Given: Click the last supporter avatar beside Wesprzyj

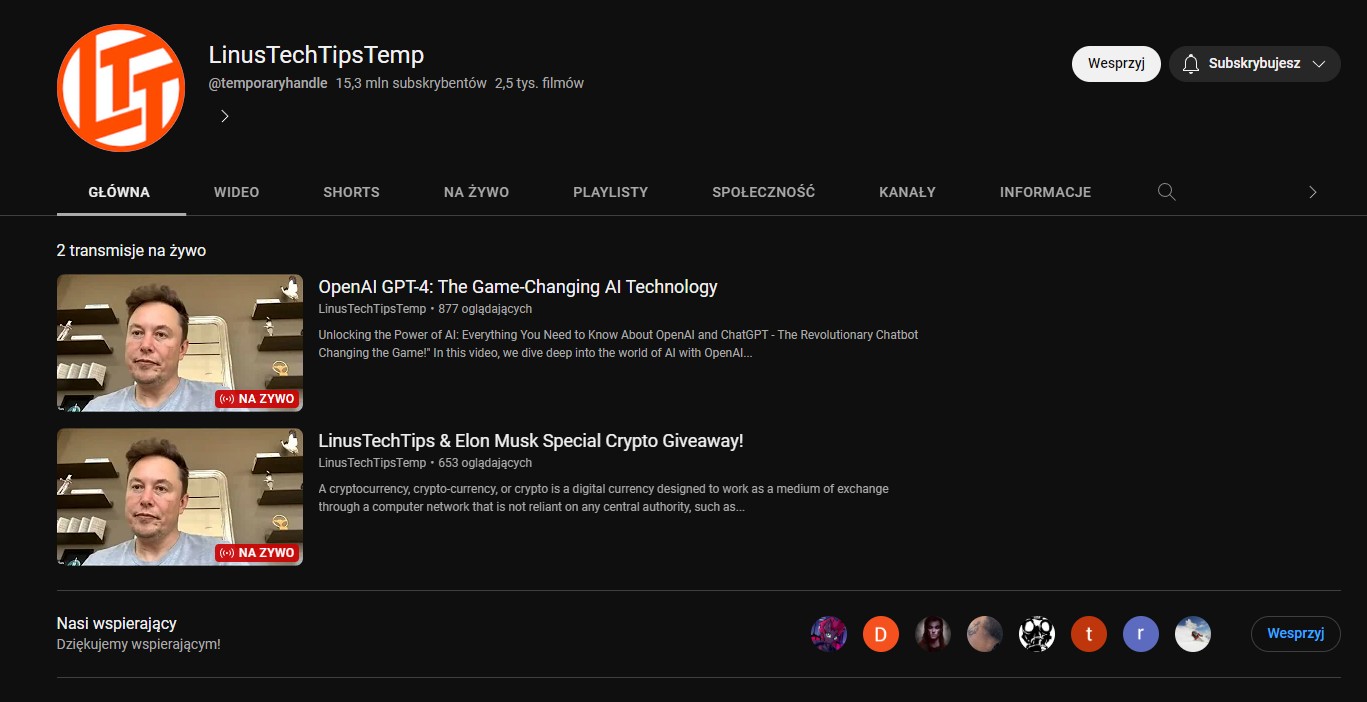Looking at the screenshot, I should pos(1193,634).
